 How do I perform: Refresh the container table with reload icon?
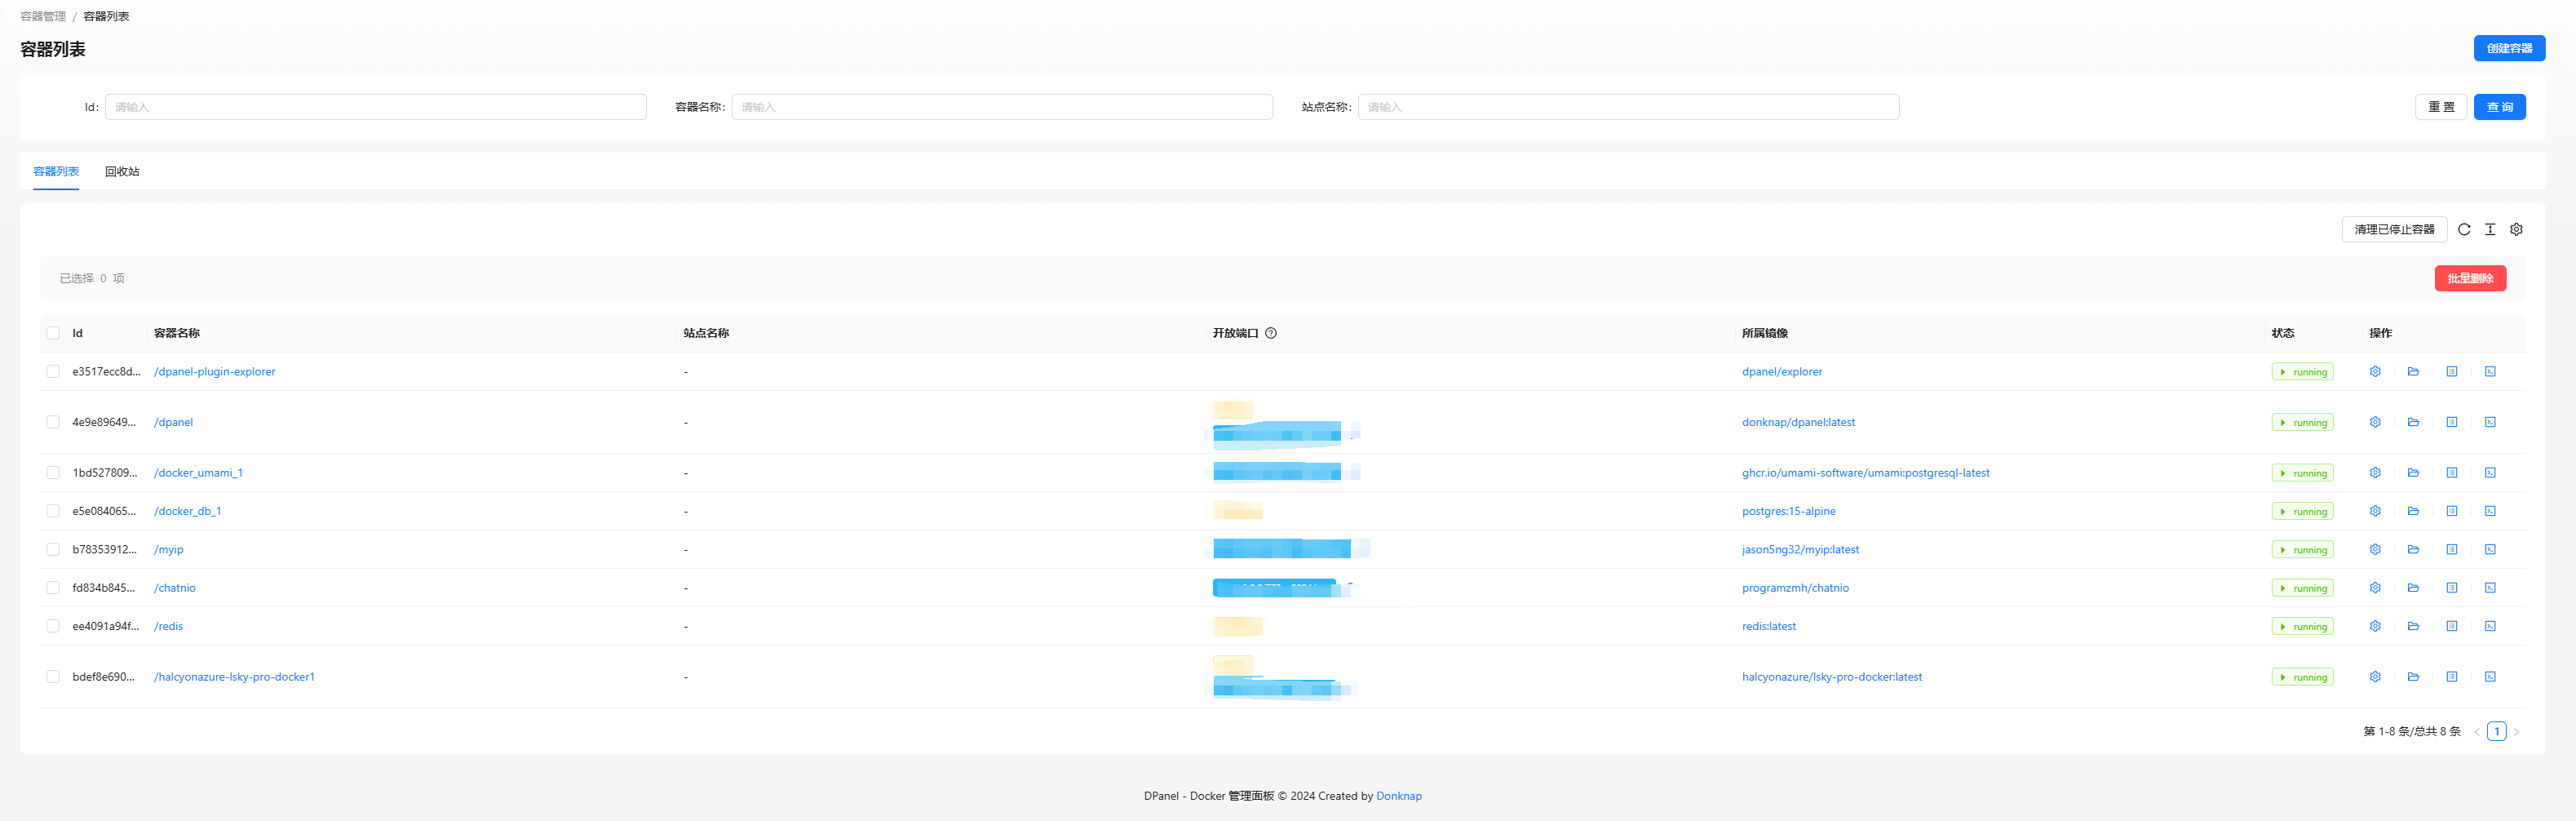click(2464, 229)
